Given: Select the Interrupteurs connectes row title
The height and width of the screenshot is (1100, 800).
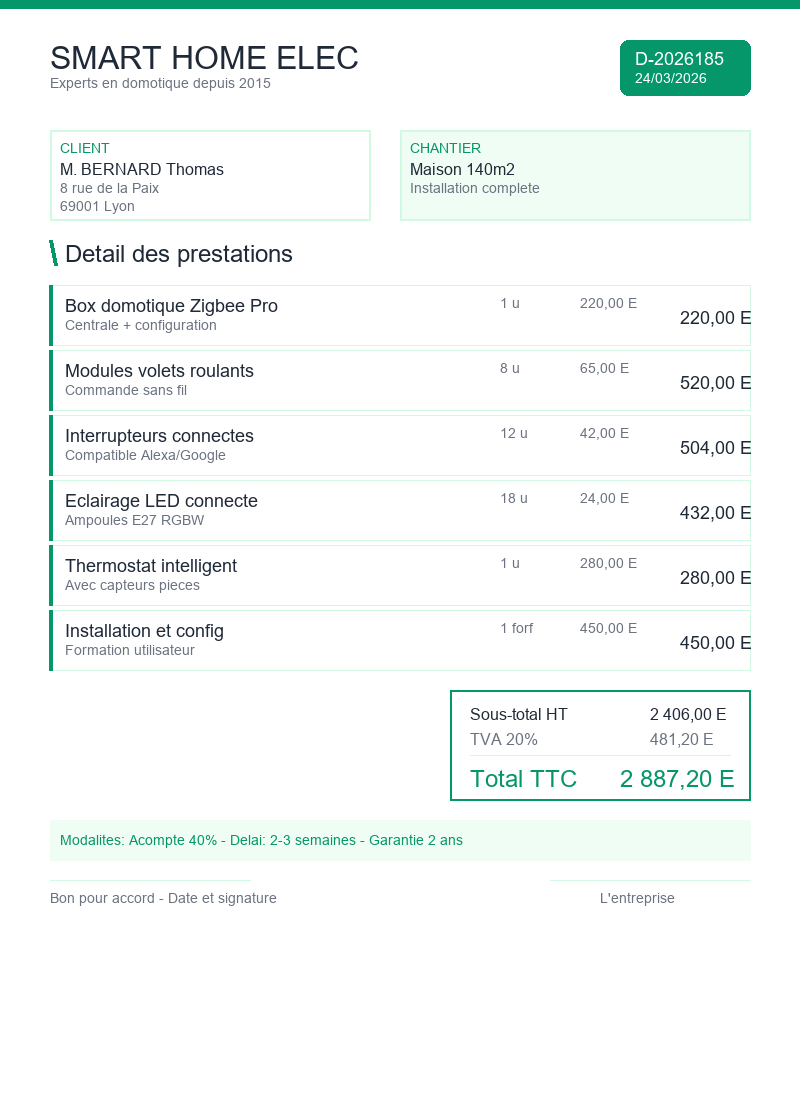Looking at the screenshot, I should click(x=159, y=436).
